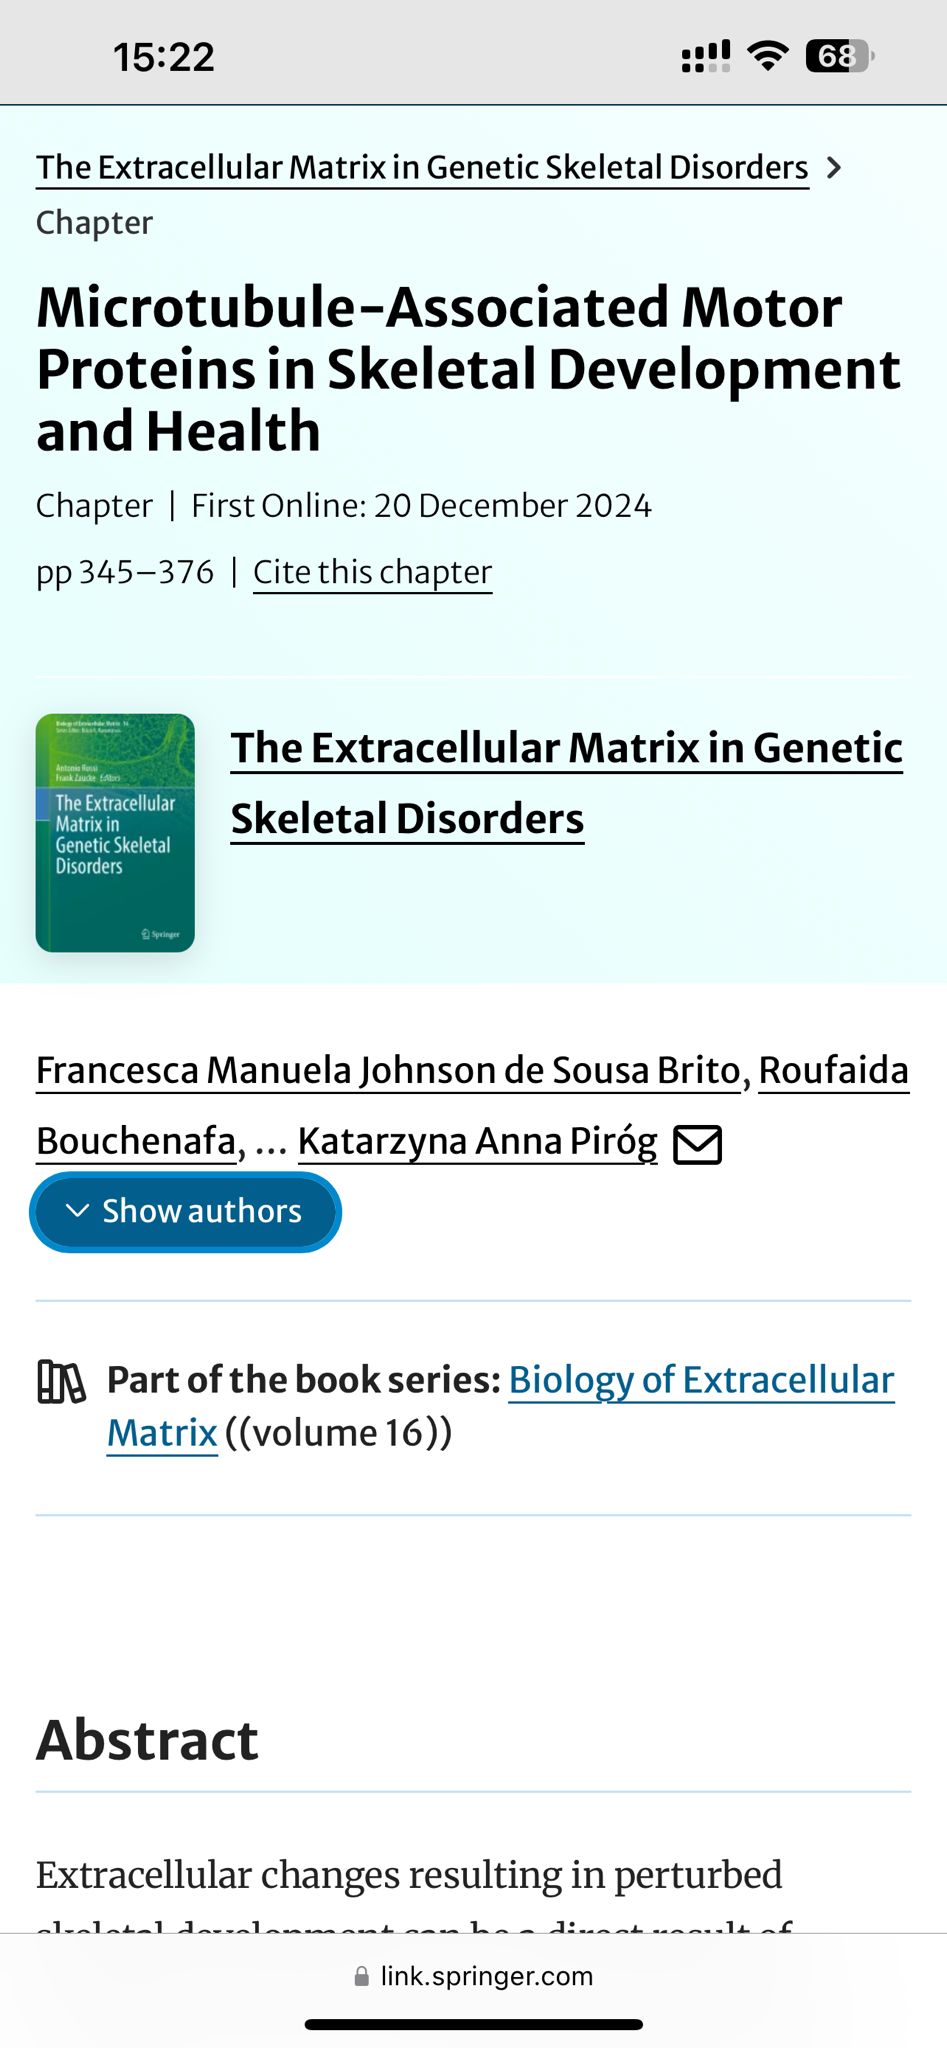The height and width of the screenshot is (2048, 947).
Task: Tap the Abstract section heading
Action: click(148, 1741)
